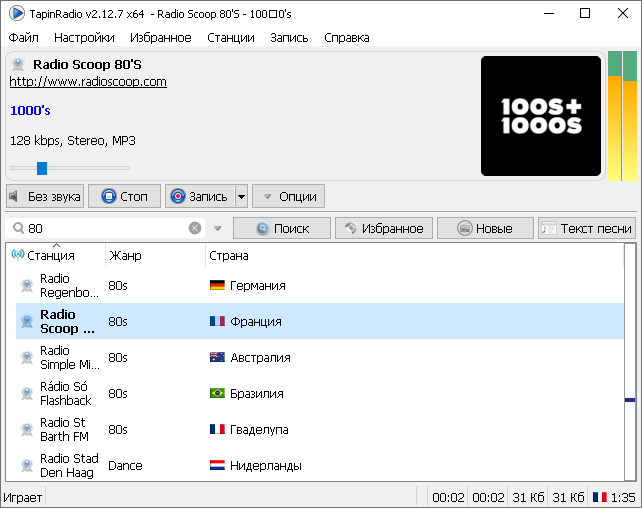Click the Dance genre cell
Viewport: 642px width, 508px height.
(x=125, y=465)
